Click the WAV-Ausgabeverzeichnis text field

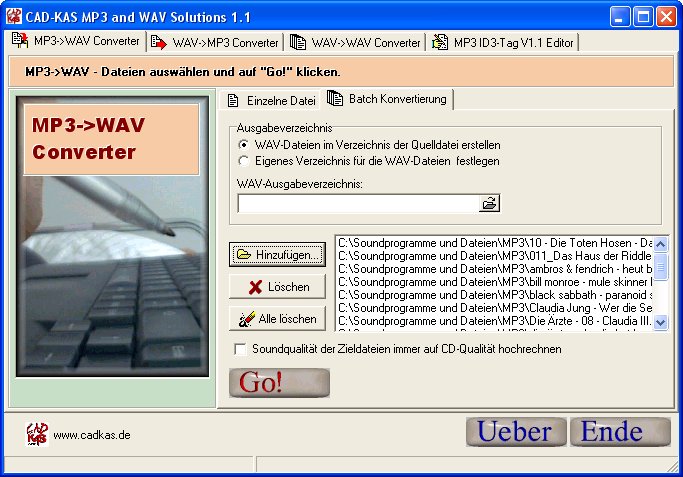click(357, 204)
